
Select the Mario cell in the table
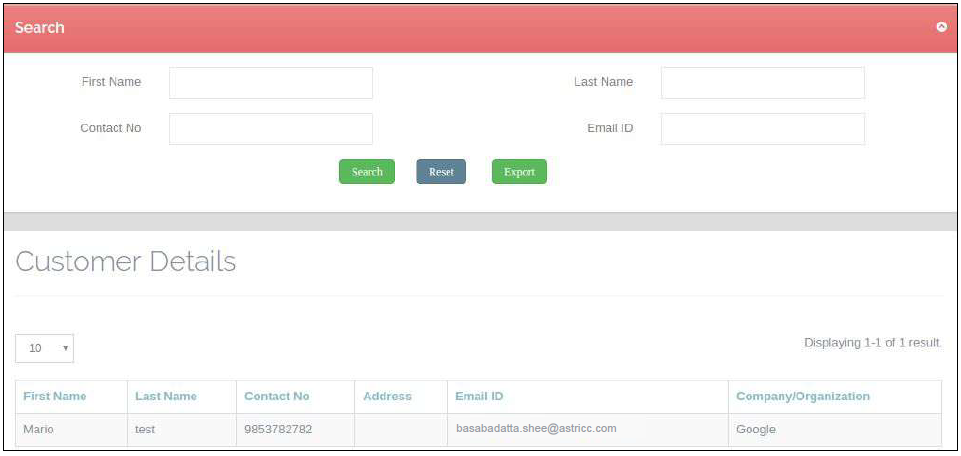pyautogui.click(x=39, y=429)
